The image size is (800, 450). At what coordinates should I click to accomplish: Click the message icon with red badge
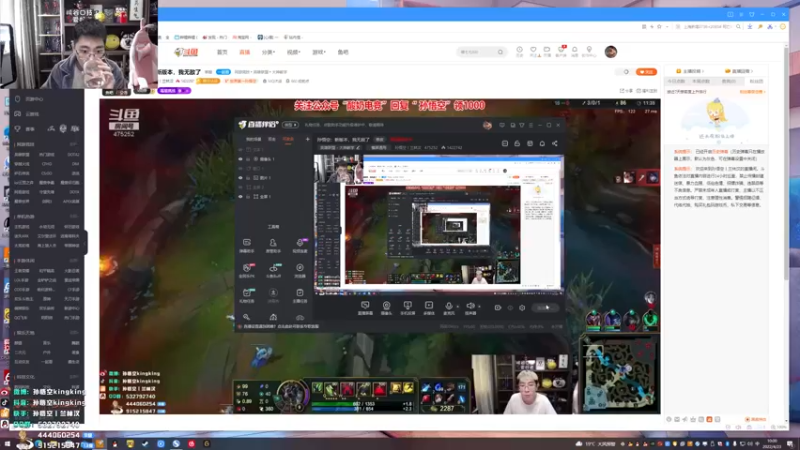point(561,51)
